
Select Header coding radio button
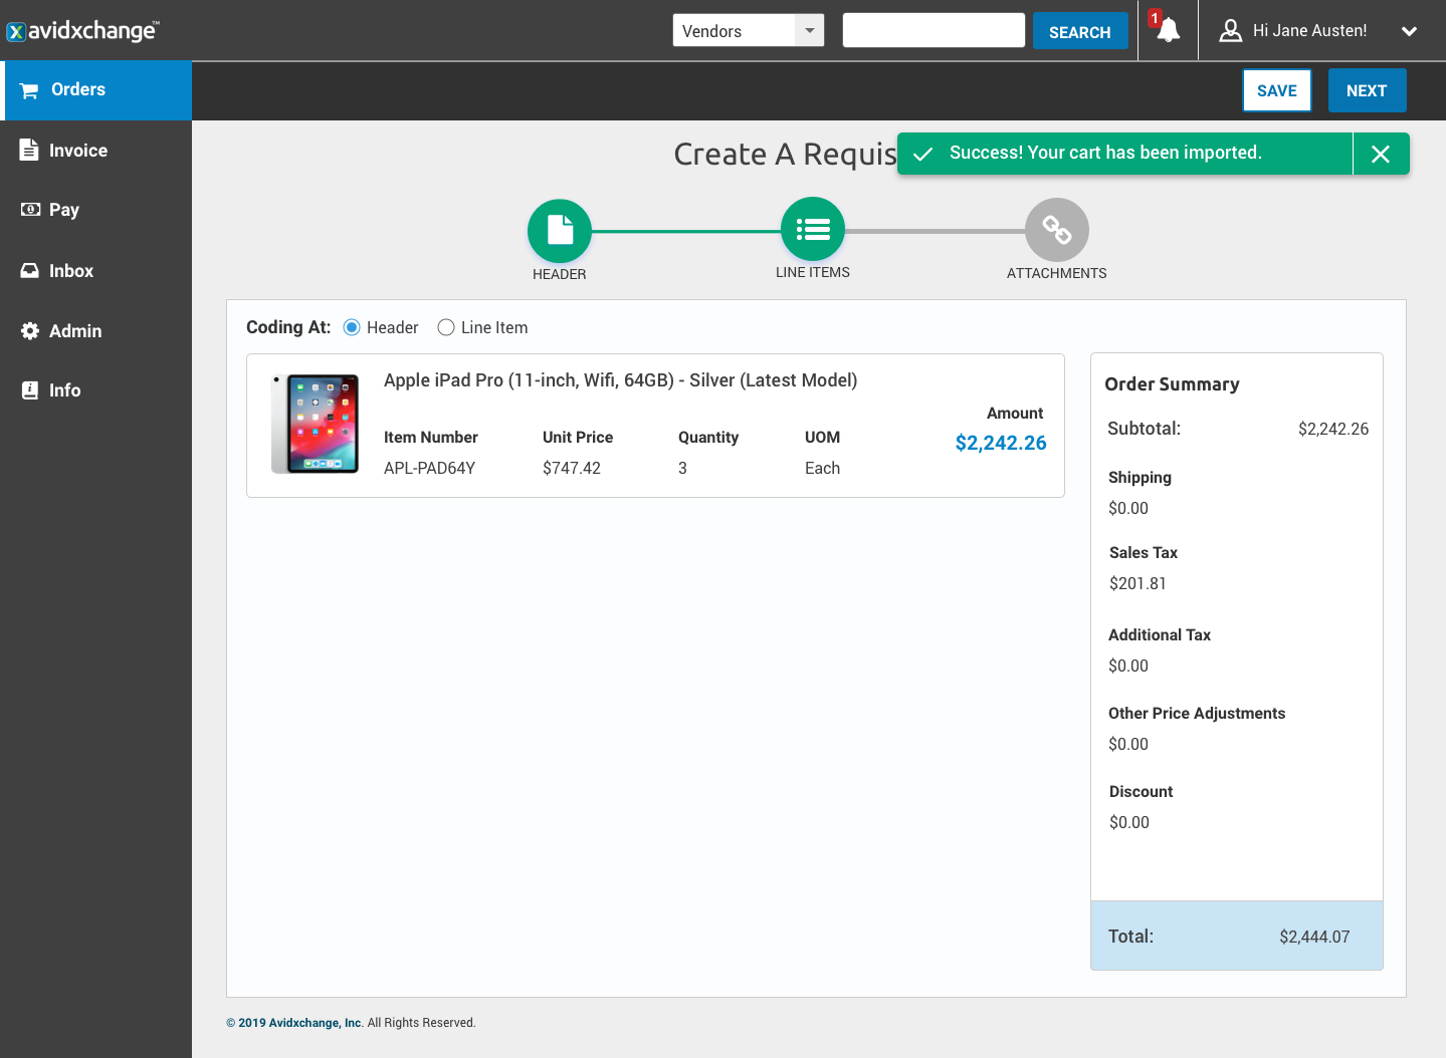click(x=352, y=328)
